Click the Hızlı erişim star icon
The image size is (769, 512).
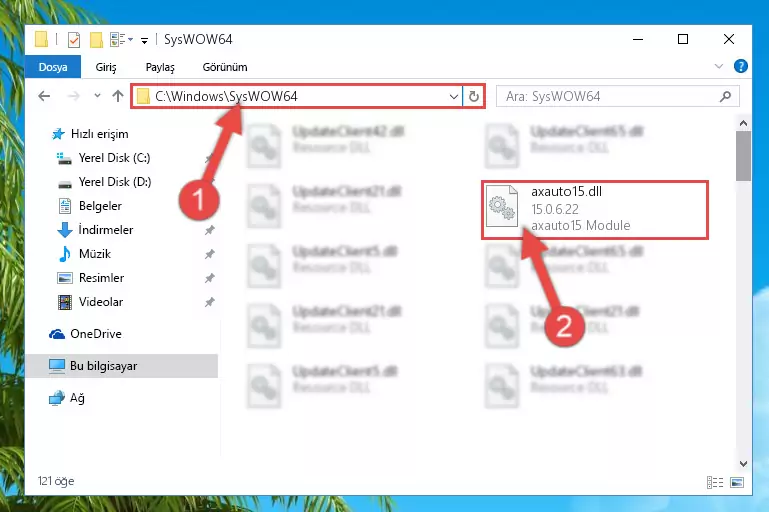pos(58,134)
